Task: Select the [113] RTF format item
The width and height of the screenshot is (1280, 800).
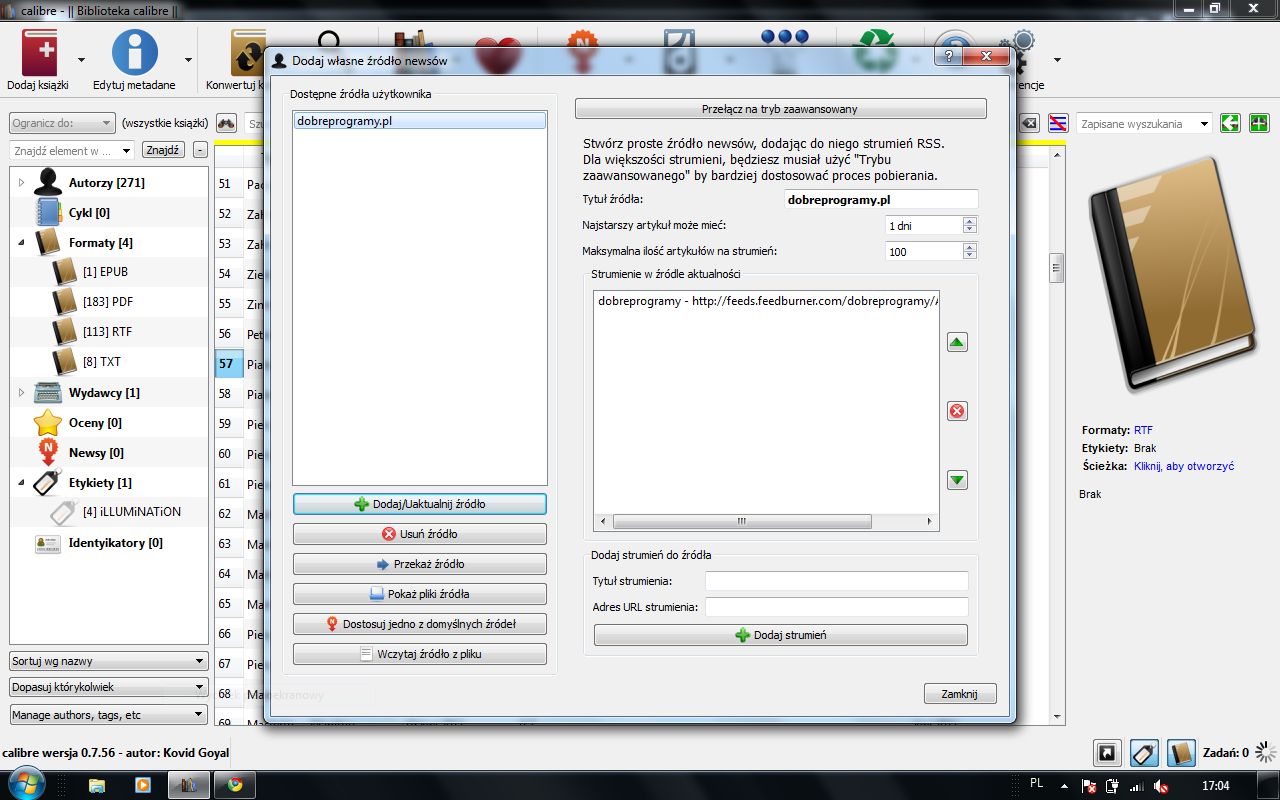Action: (x=109, y=332)
